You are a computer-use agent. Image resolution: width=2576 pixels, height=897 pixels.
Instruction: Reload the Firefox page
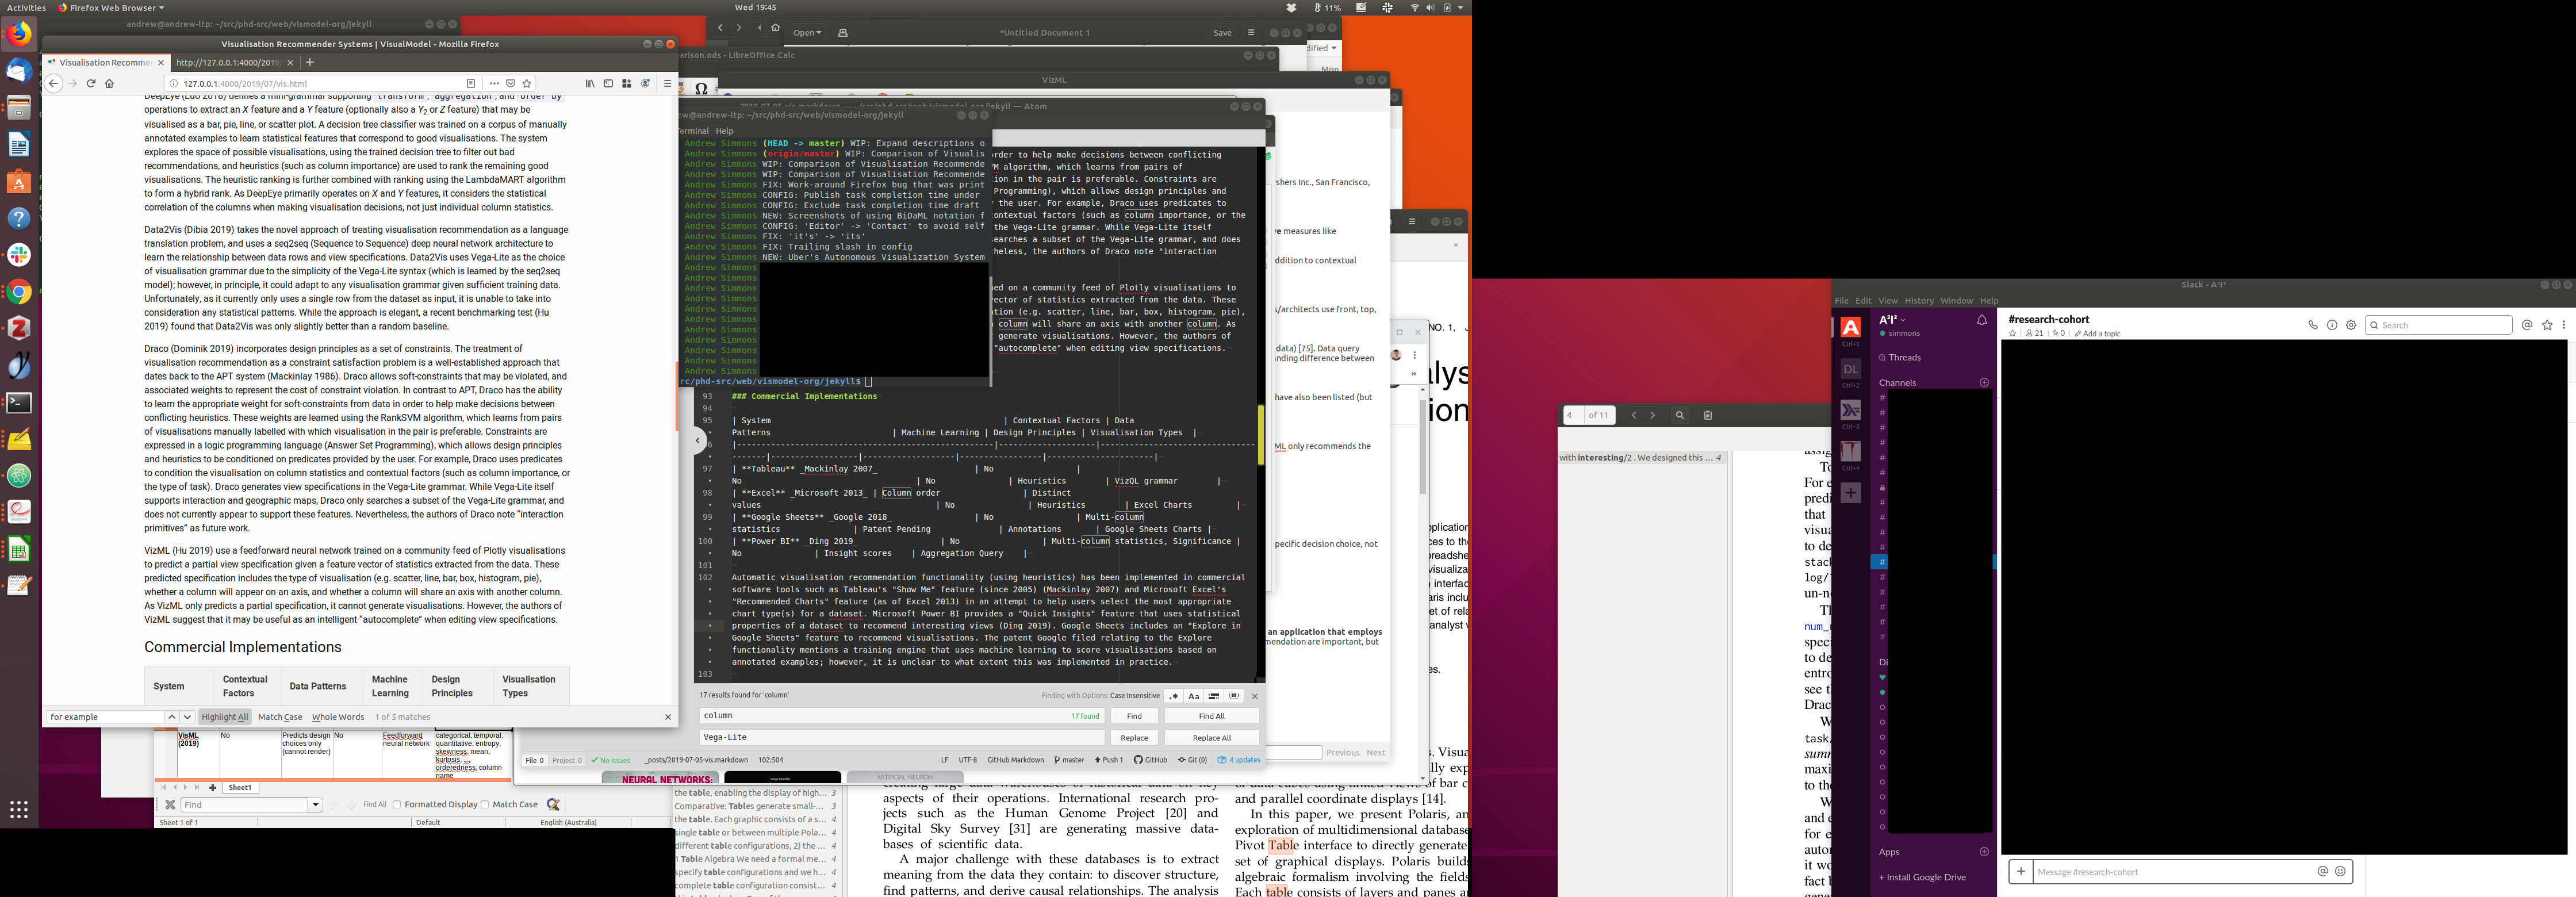(x=91, y=84)
